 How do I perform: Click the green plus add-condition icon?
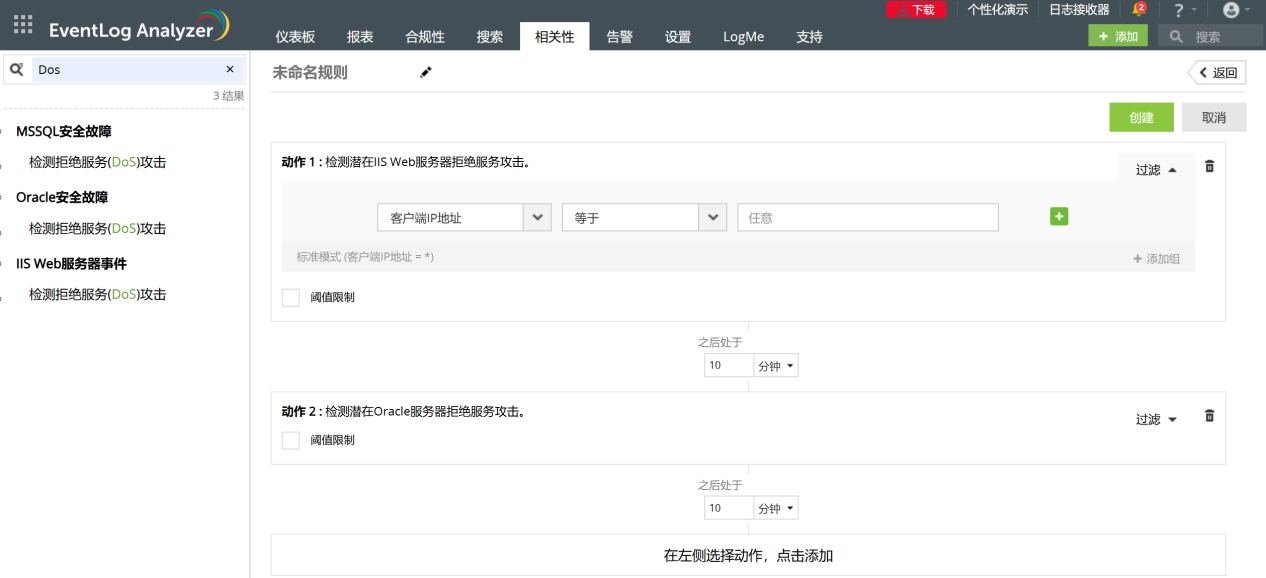point(1059,216)
